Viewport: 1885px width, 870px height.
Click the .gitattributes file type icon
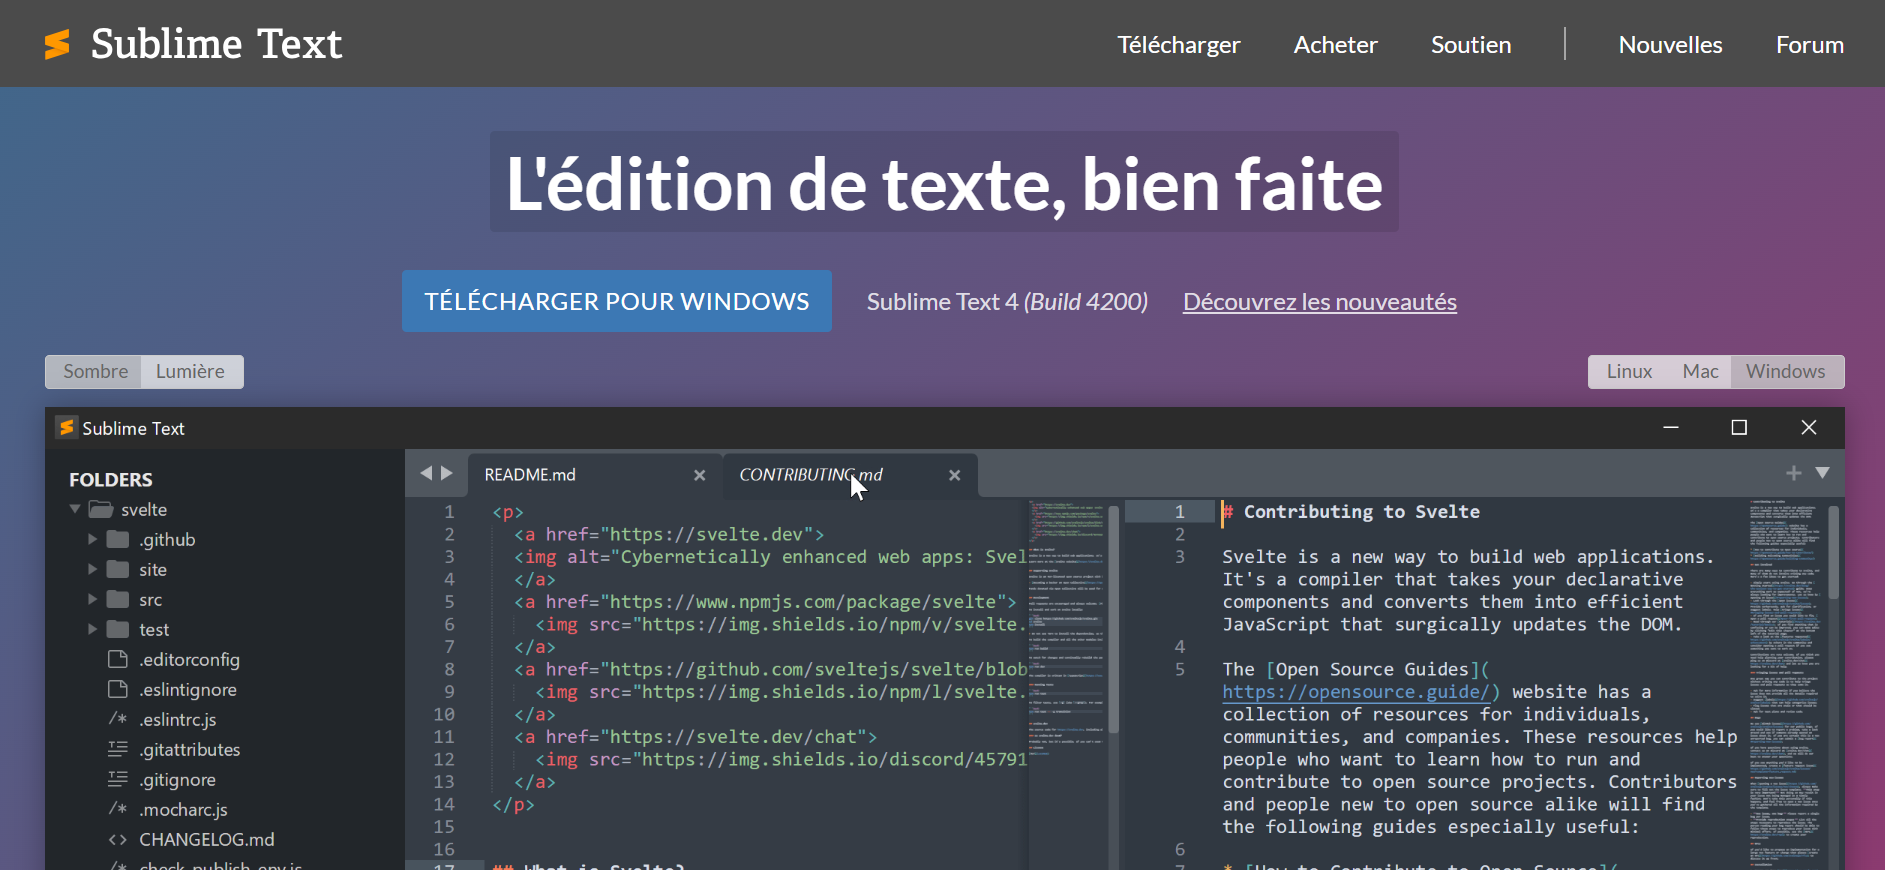[118, 749]
